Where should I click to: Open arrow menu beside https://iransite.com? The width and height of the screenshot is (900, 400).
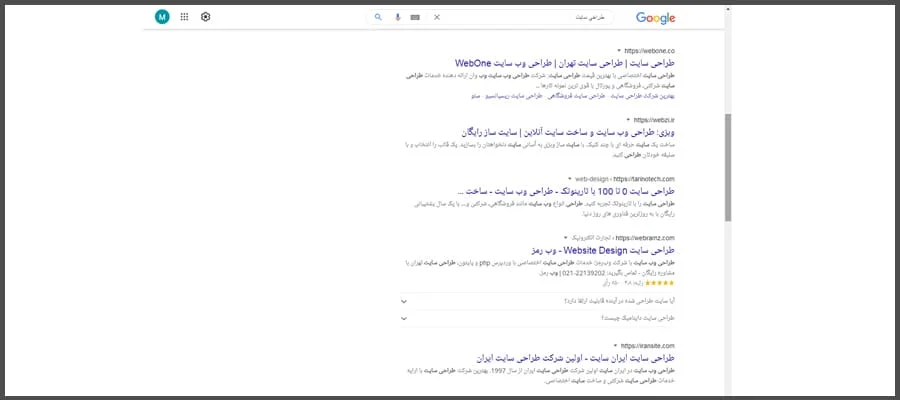click(615, 346)
